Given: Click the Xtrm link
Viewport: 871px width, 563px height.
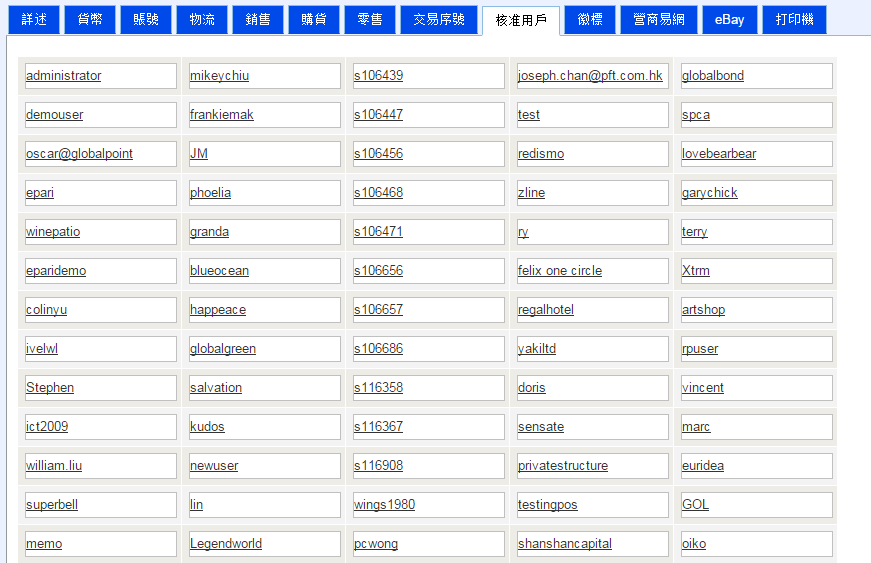Looking at the screenshot, I should pos(696,270).
